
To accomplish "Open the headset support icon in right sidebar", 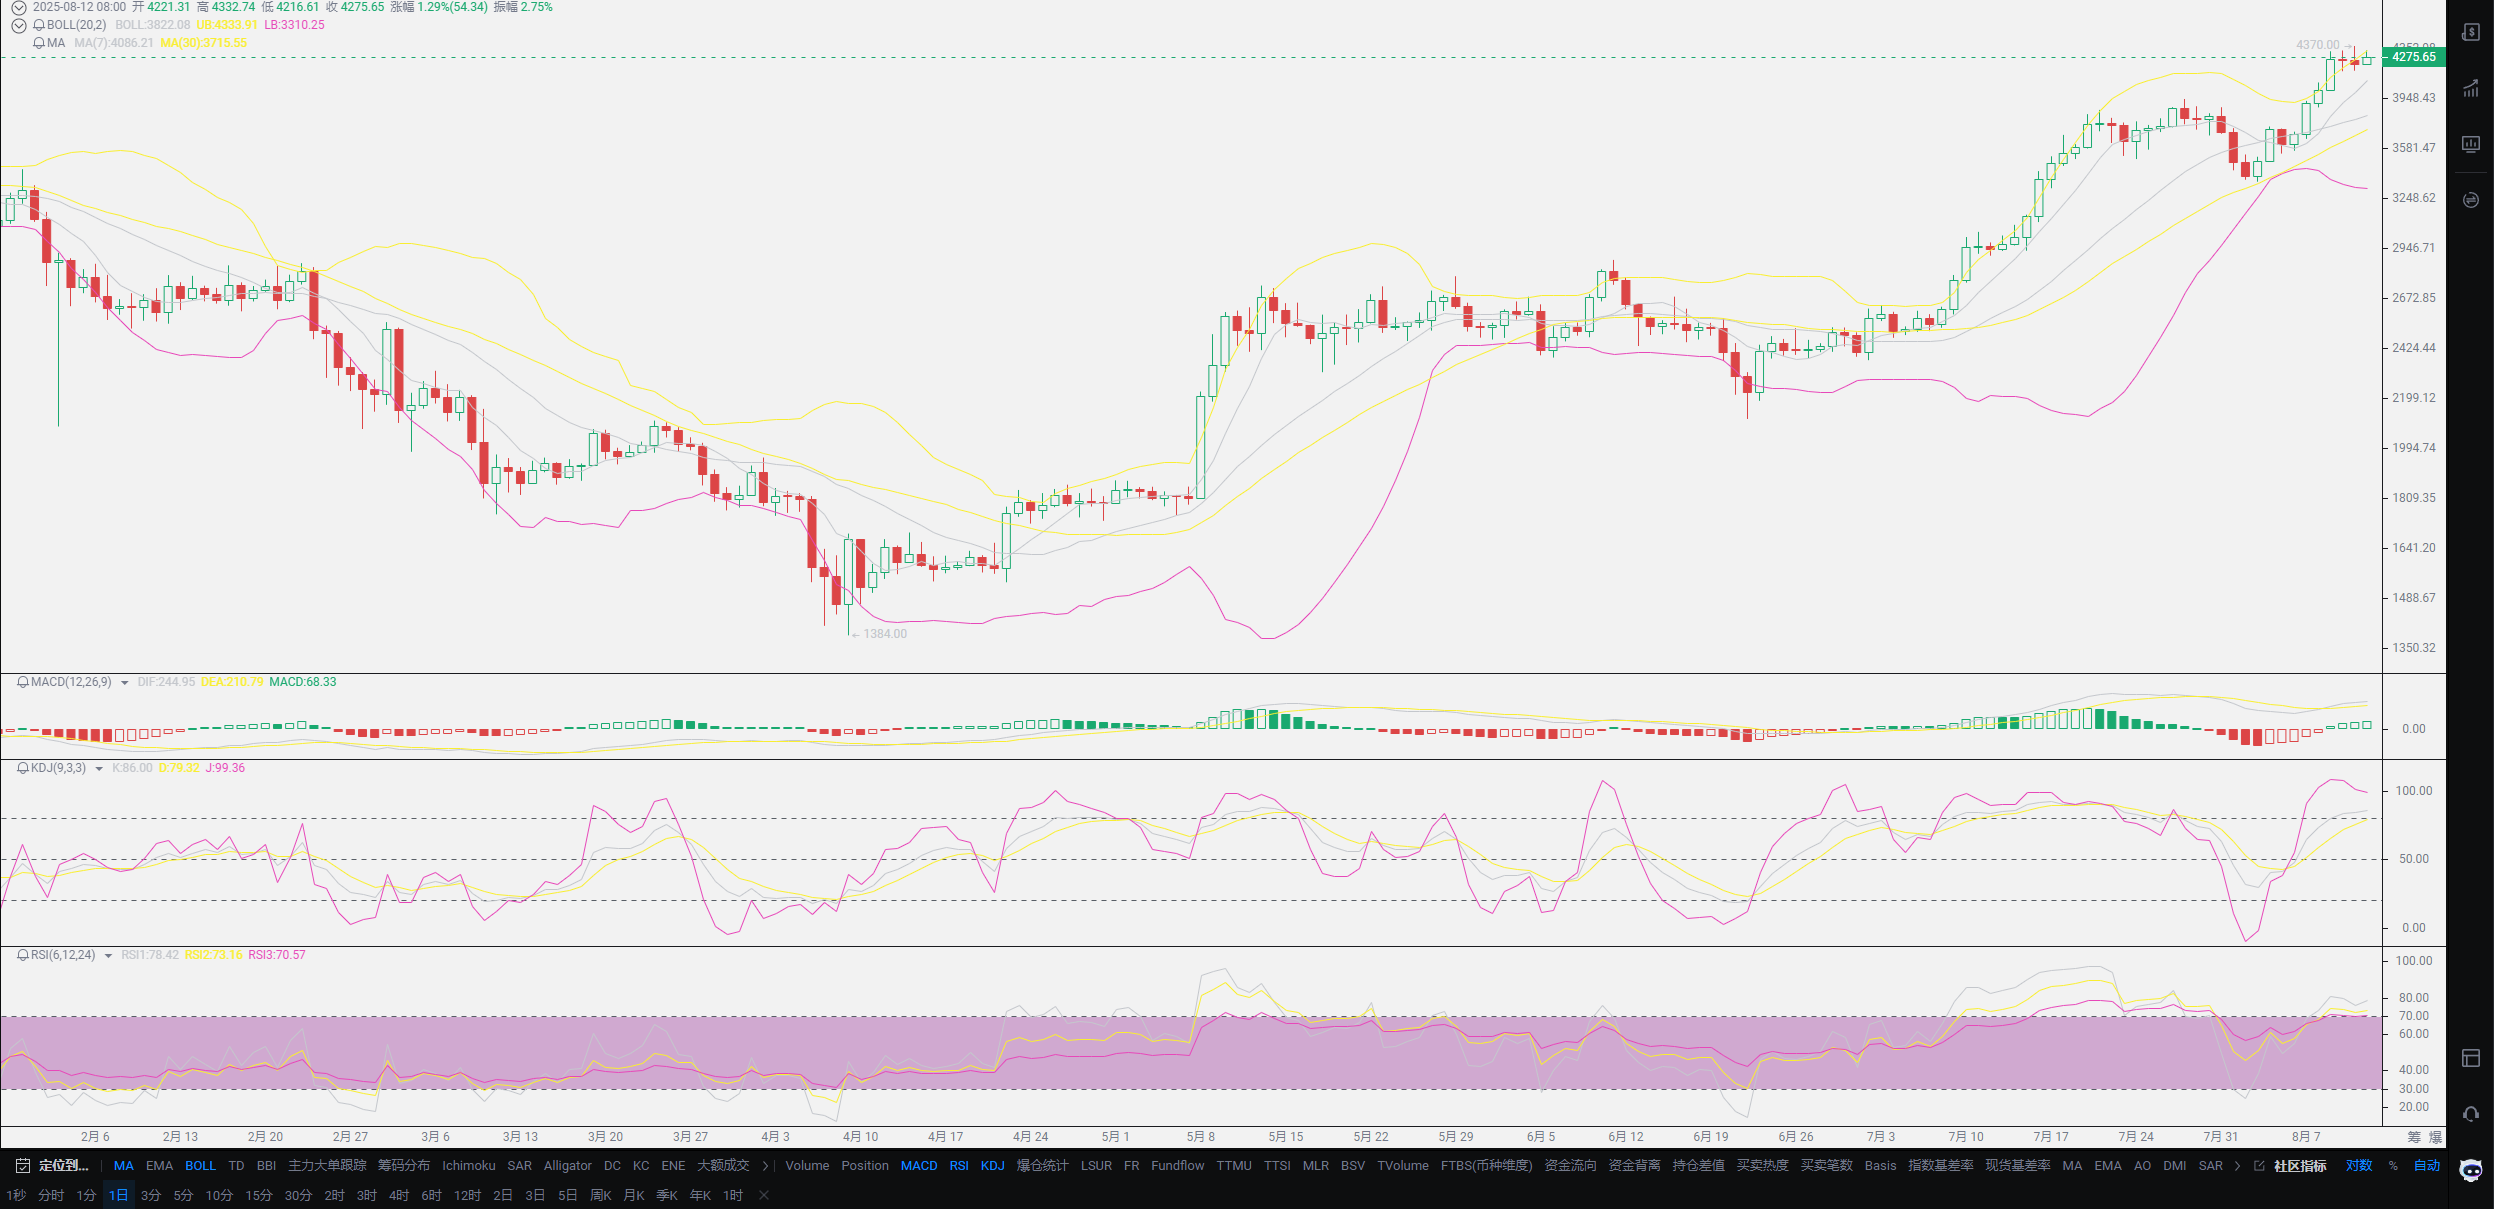I will 2470,1114.
